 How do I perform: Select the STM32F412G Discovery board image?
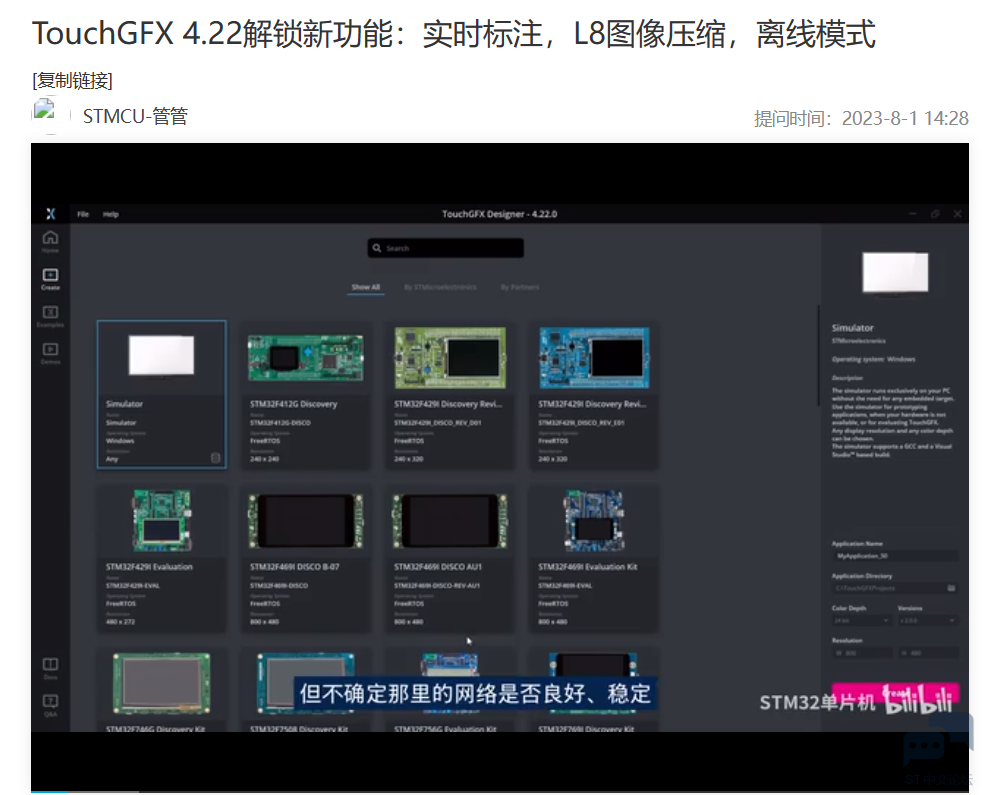[x=306, y=358]
